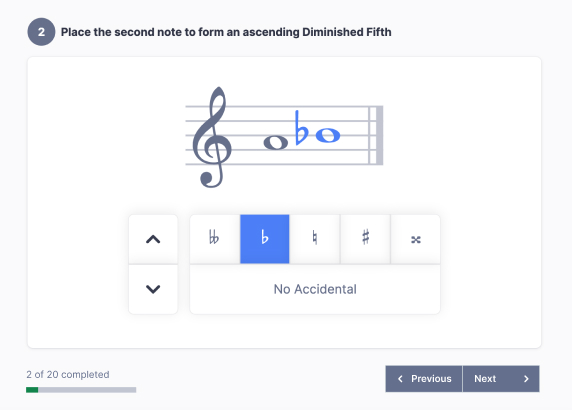Viewport: 572px width, 410px height.
Task: Return to the Previous question
Action: 424,379
